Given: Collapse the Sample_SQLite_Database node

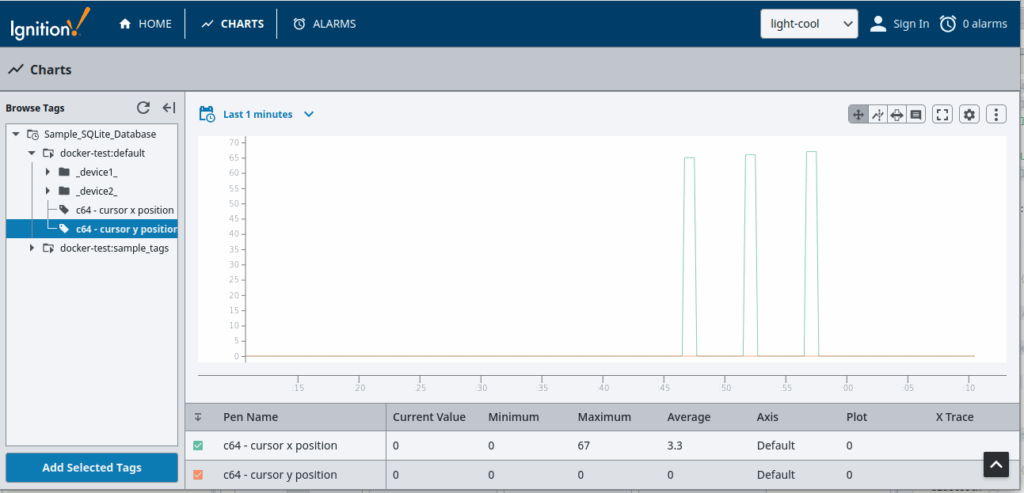Looking at the screenshot, I should 16,134.
